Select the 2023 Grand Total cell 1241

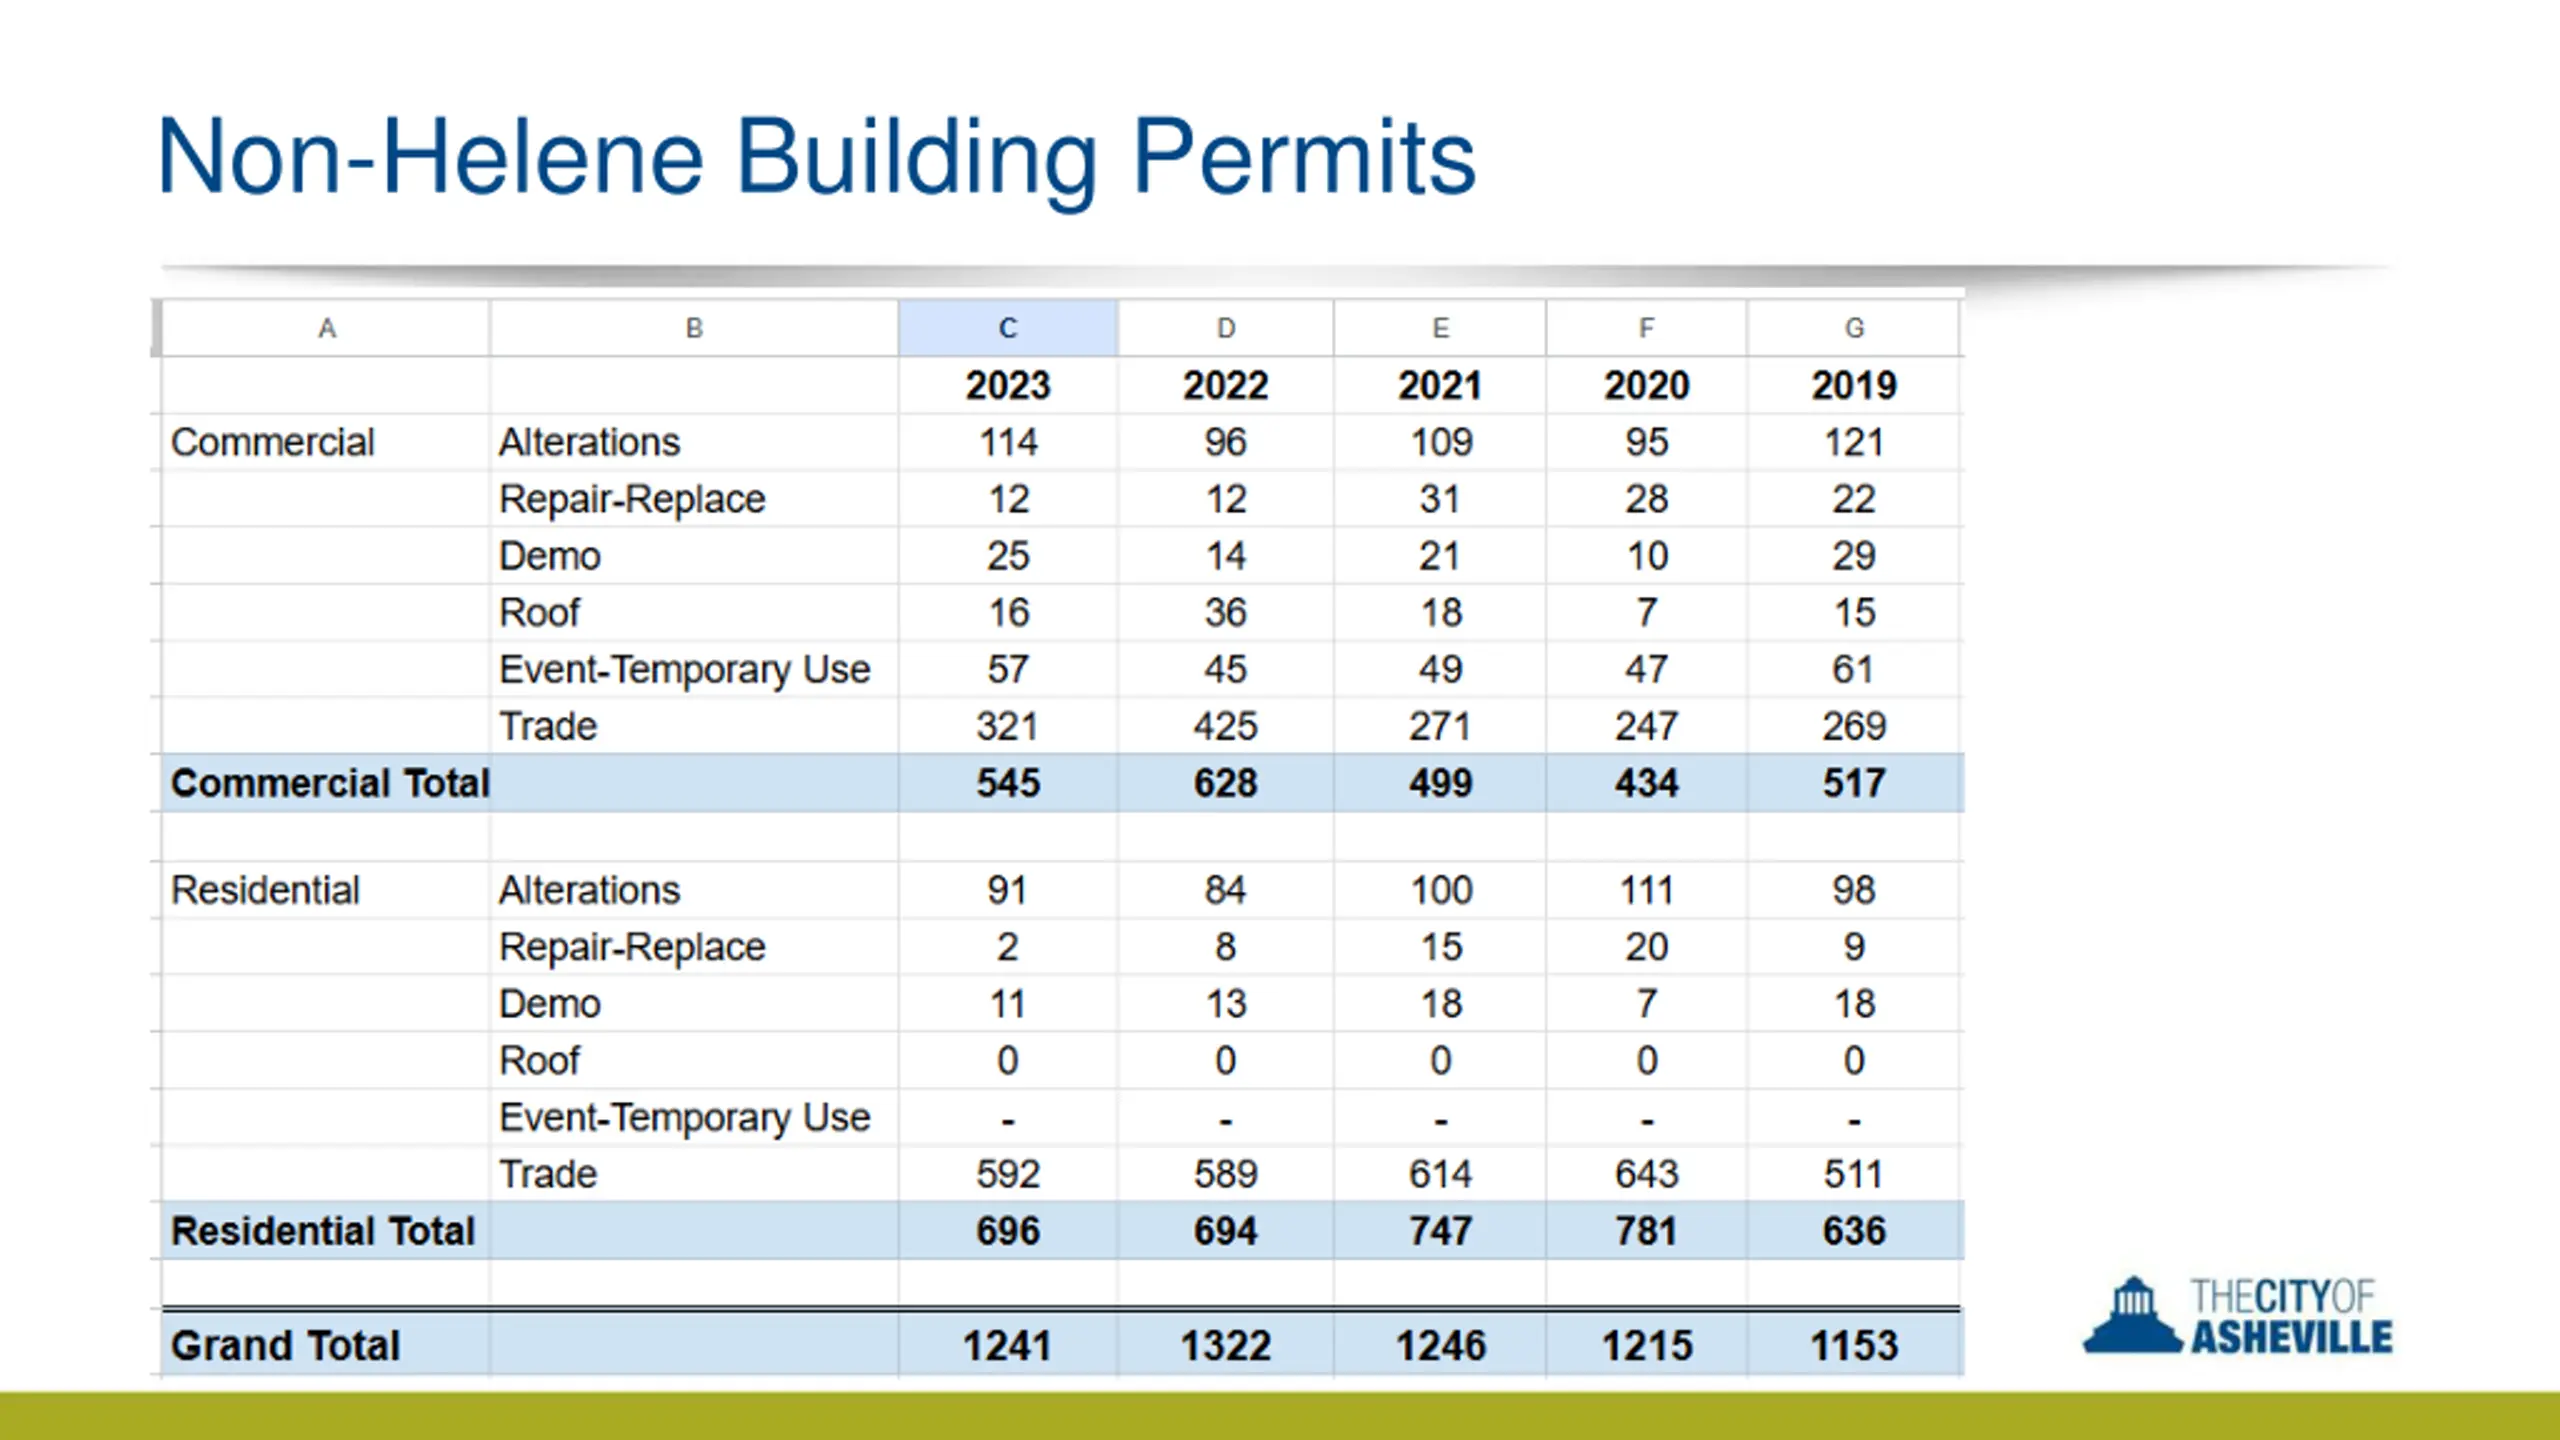click(x=1007, y=1345)
